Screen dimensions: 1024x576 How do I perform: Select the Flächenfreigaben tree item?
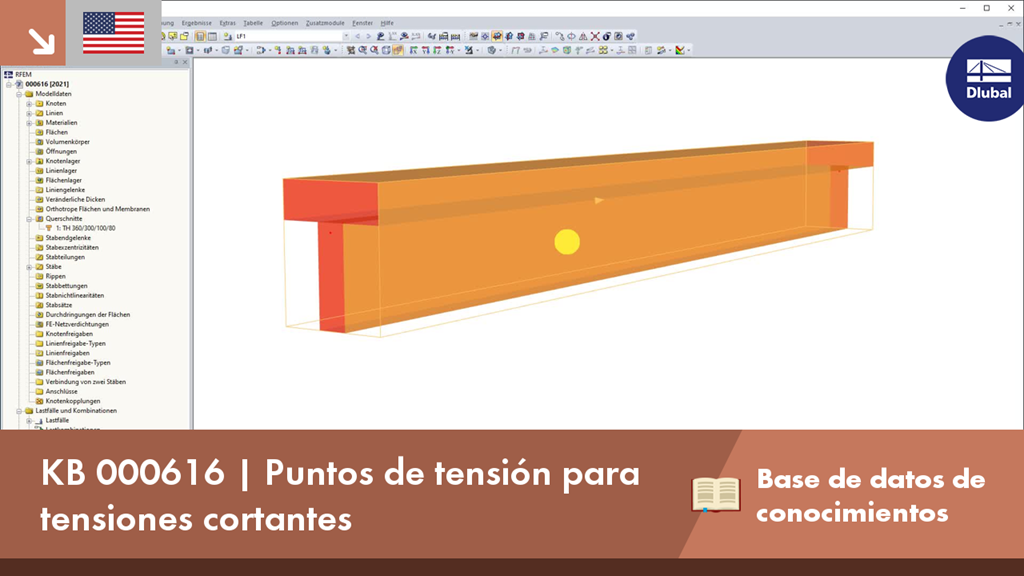pos(70,372)
